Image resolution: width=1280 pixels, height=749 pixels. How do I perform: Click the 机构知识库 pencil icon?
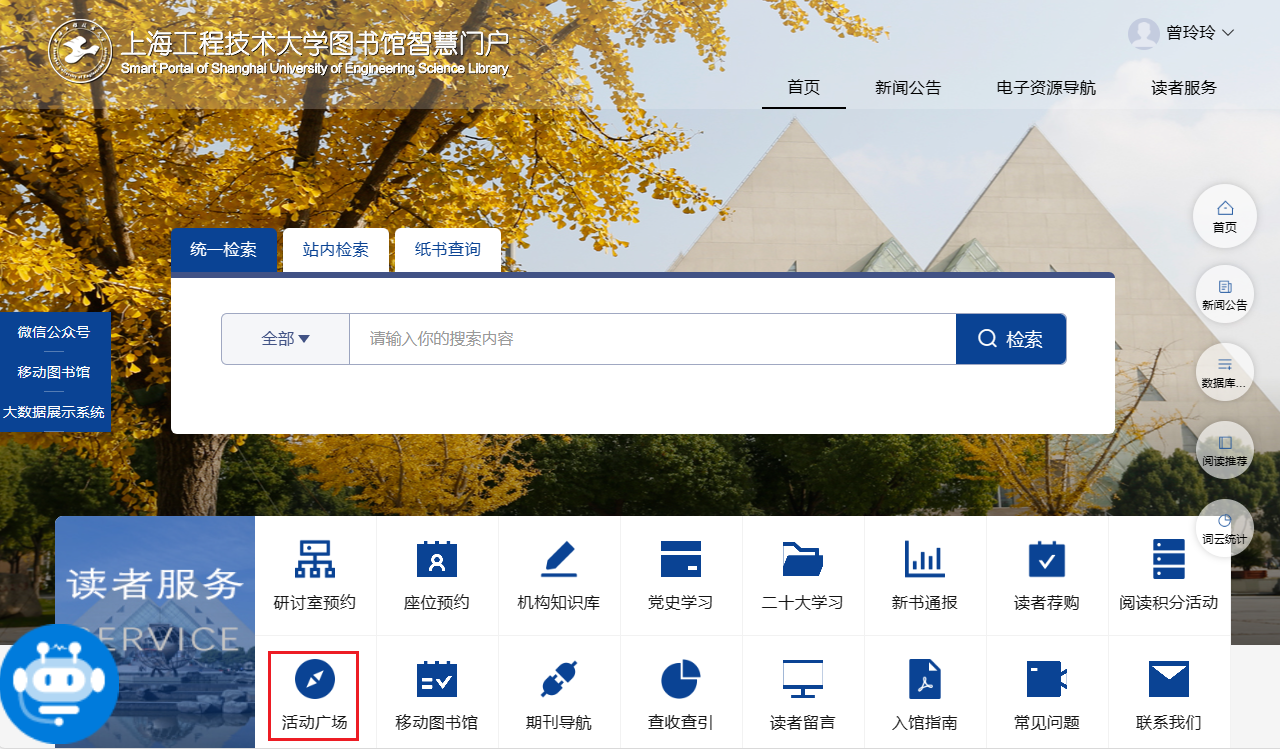click(x=558, y=559)
